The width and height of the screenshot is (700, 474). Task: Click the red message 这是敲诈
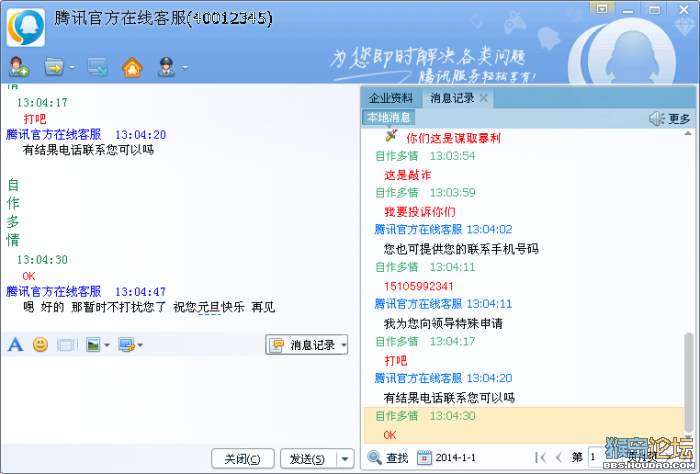point(408,175)
